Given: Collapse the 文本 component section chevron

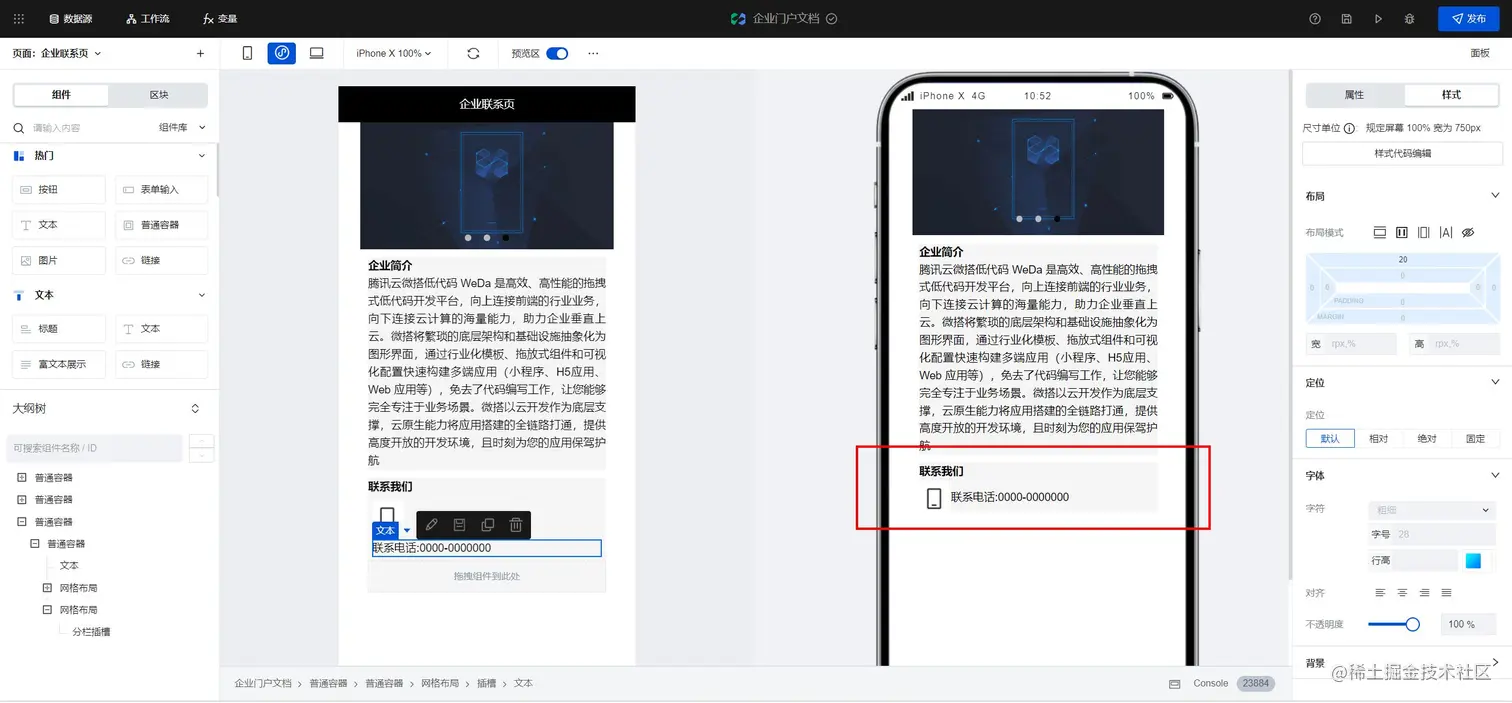Looking at the screenshot, I should [202, 295].
